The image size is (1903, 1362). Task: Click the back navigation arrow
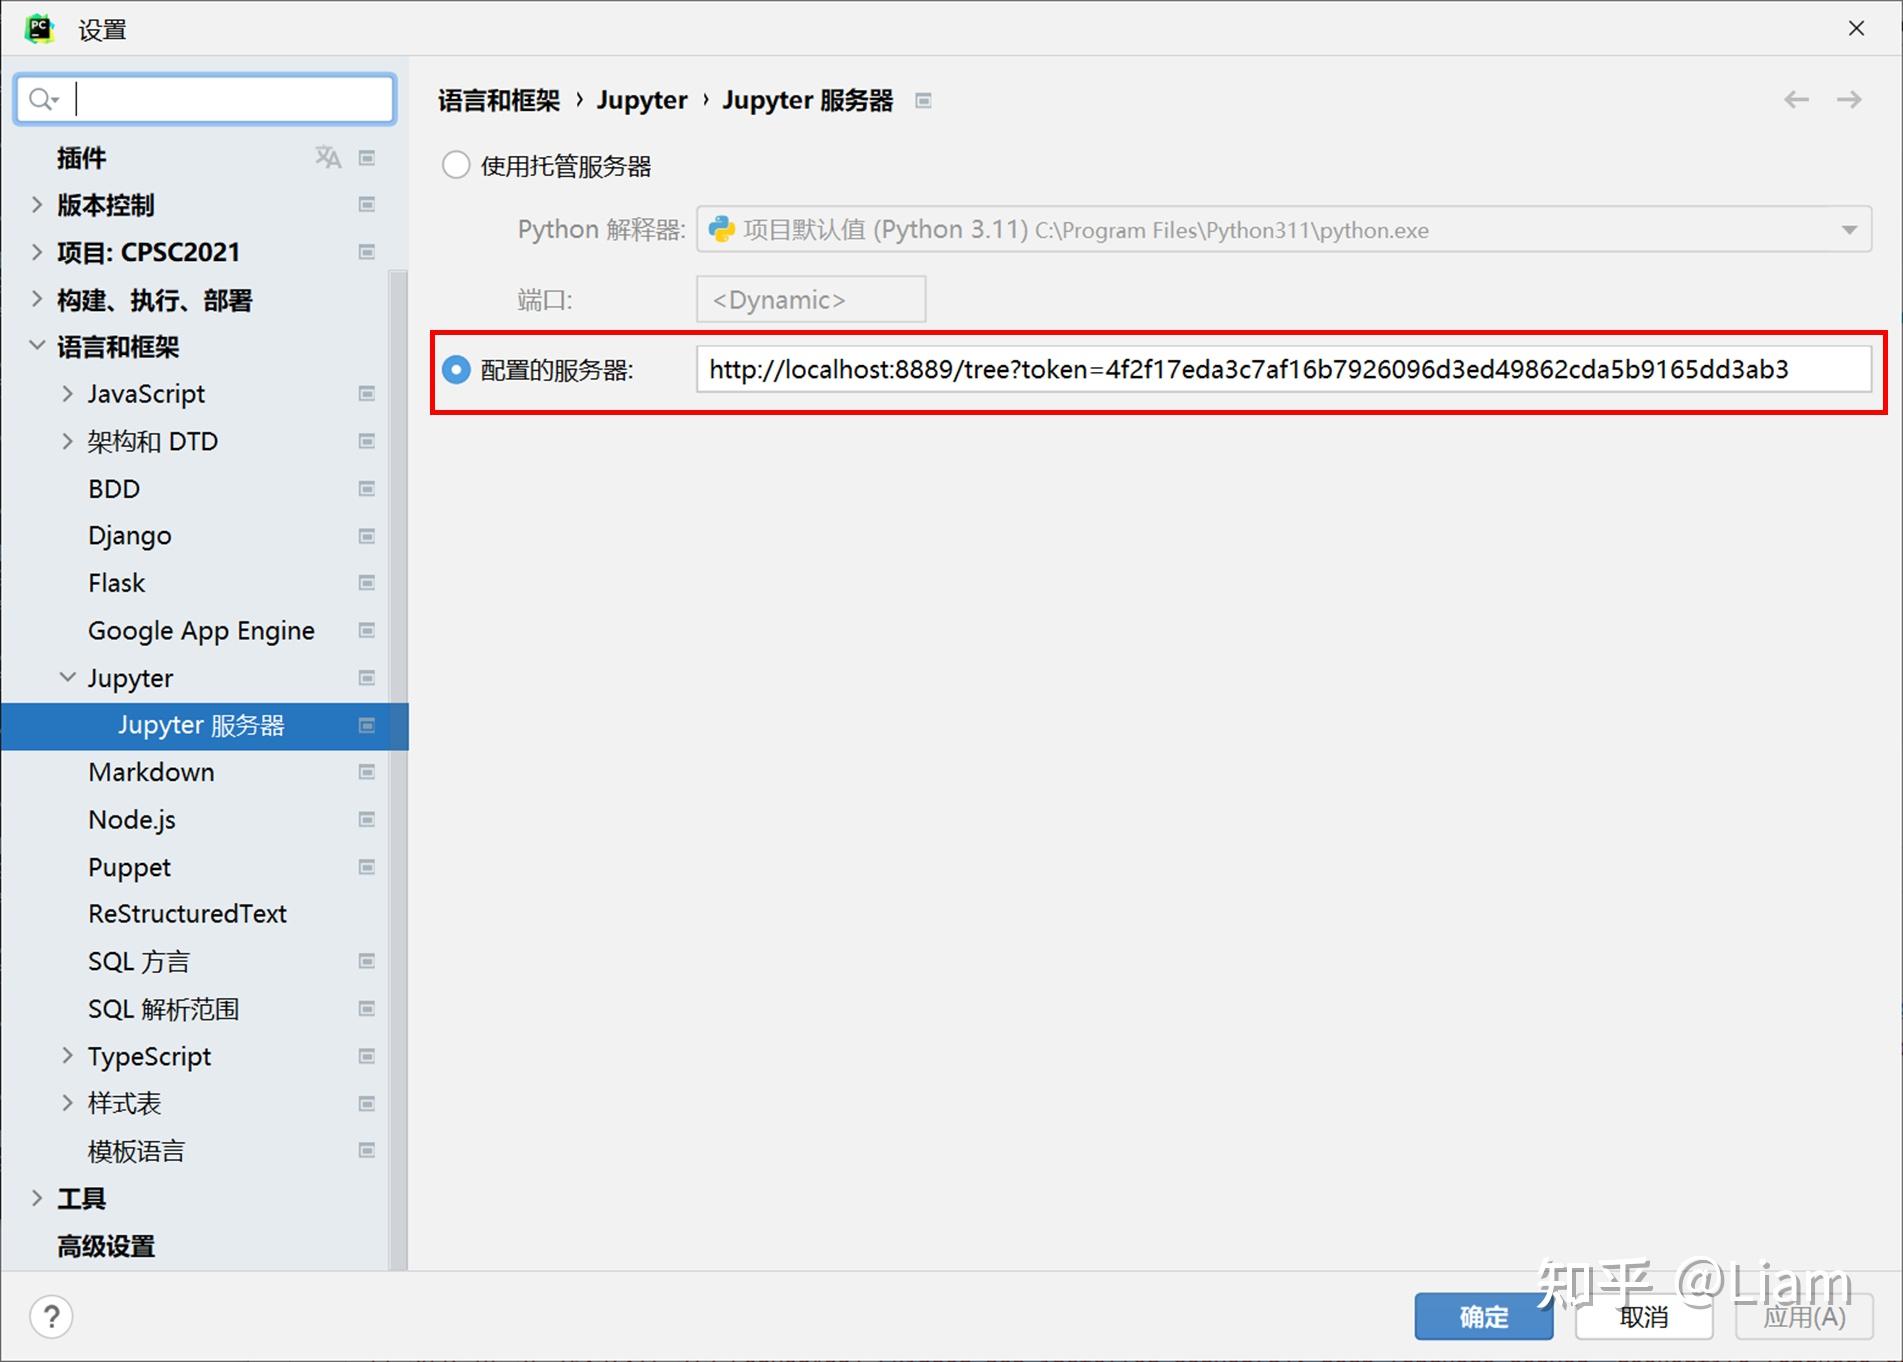[1795, 99]
